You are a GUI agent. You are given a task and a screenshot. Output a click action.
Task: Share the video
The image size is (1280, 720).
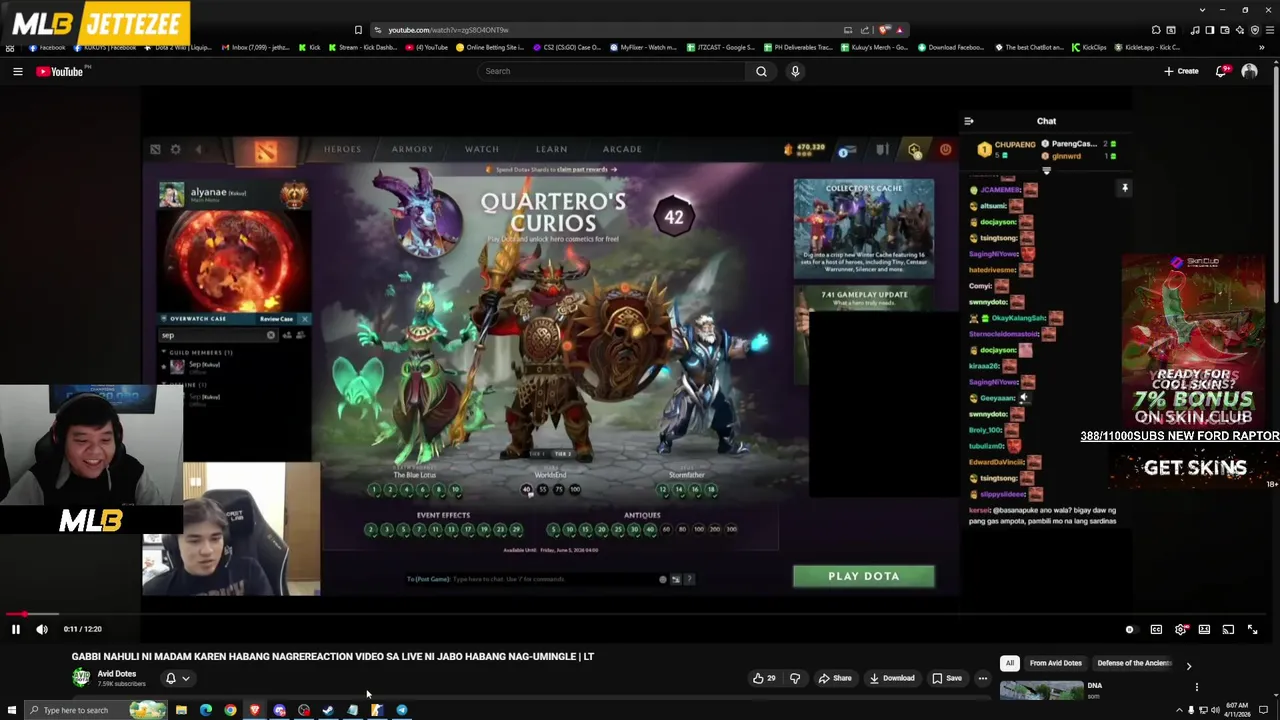[x=835, y=678]
